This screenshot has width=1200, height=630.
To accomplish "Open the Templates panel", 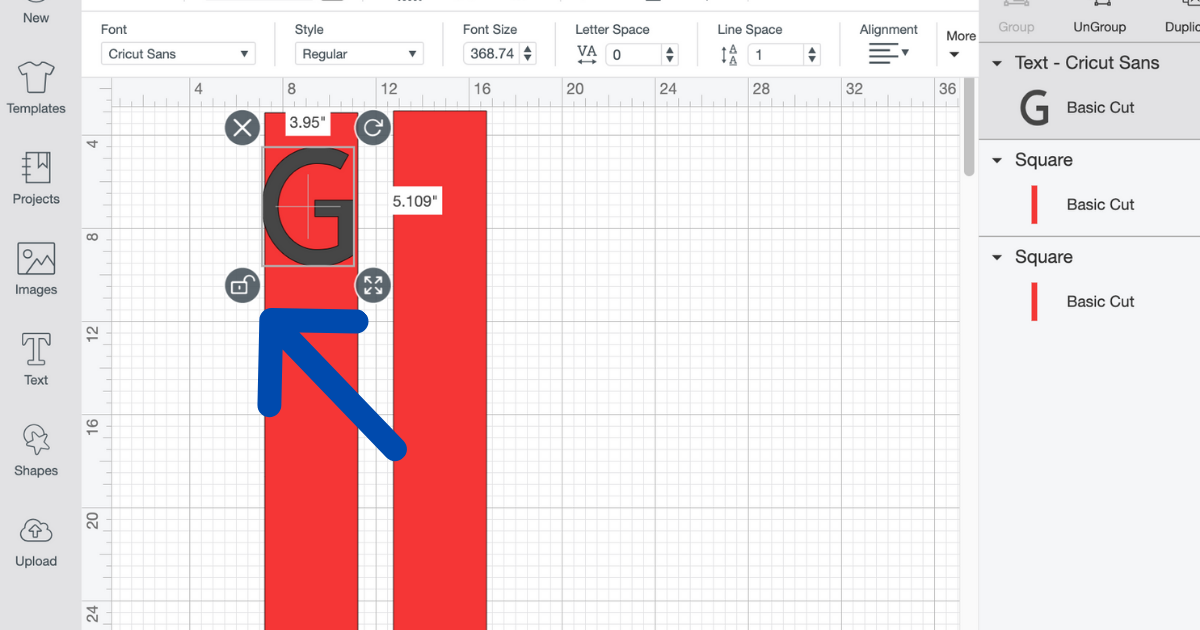I will 36,88.
